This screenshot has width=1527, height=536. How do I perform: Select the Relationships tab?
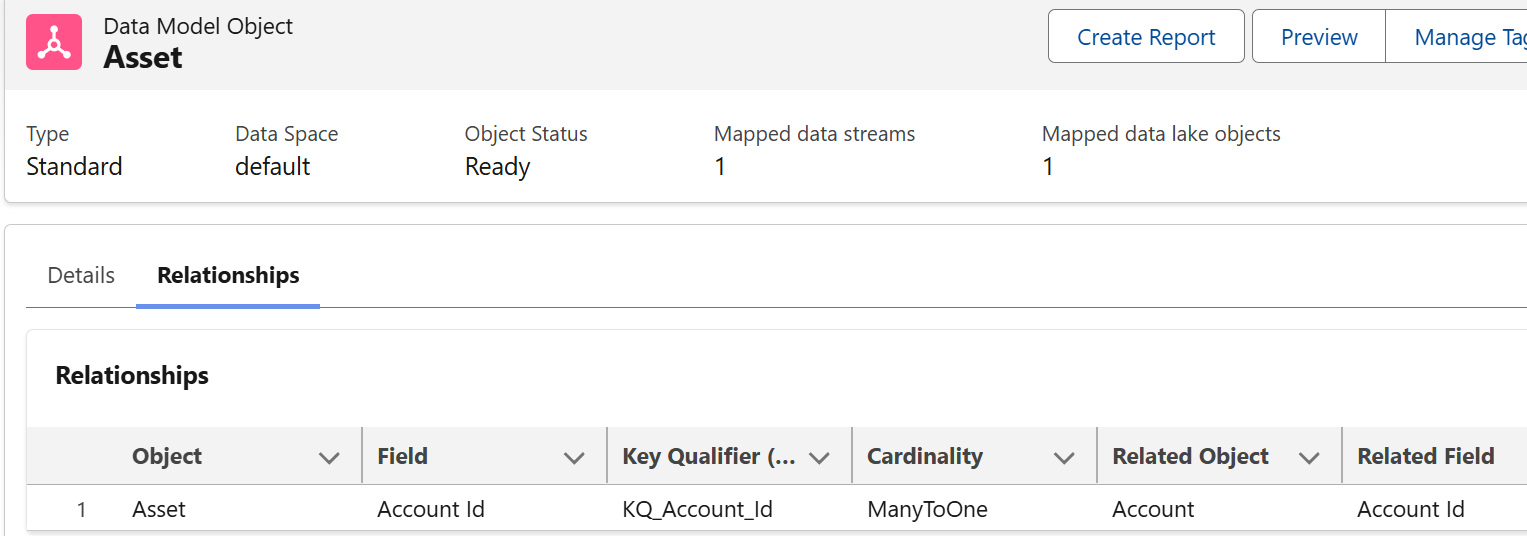(228, 275)
